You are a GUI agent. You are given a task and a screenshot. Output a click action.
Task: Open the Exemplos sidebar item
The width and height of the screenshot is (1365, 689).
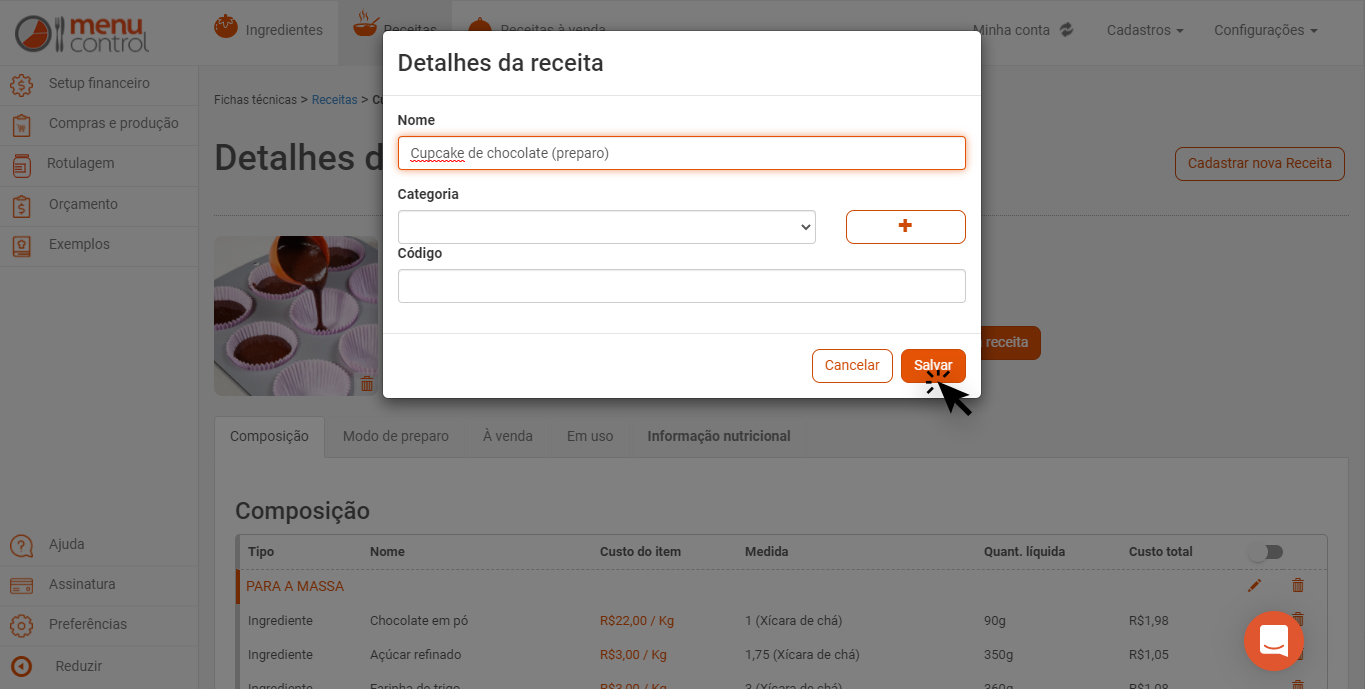[99, 245]
